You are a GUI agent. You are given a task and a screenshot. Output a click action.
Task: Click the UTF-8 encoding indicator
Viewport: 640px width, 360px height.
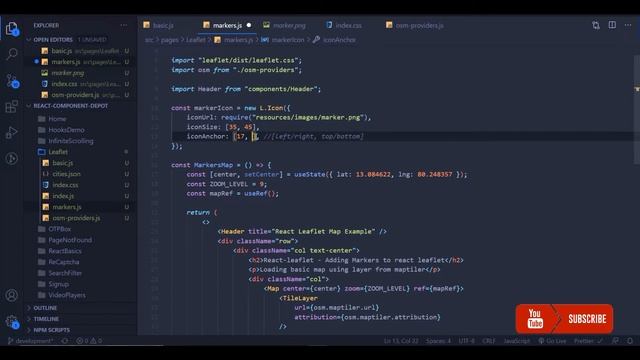tap(467, 340)
